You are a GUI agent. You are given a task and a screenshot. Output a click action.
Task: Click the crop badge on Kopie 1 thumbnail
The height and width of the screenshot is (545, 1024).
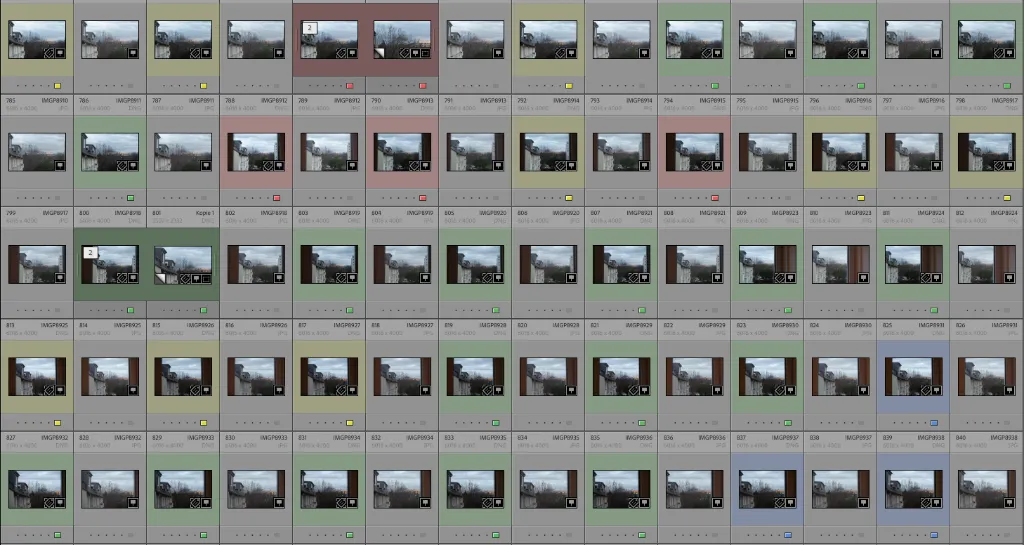pos(206,278)
